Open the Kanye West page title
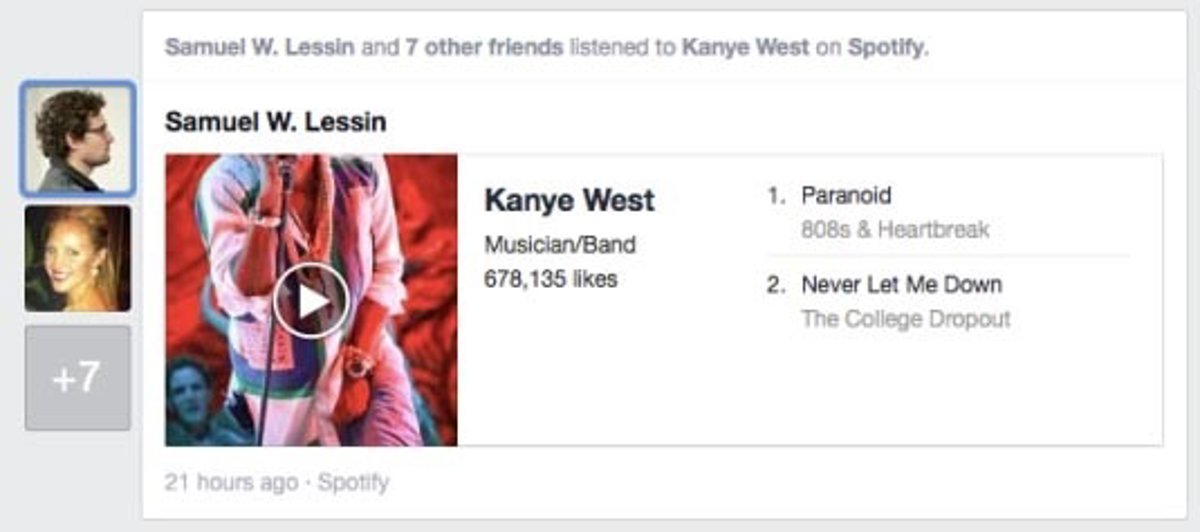The height and width of the screenshot is (532, 1200). click(569, 200)
